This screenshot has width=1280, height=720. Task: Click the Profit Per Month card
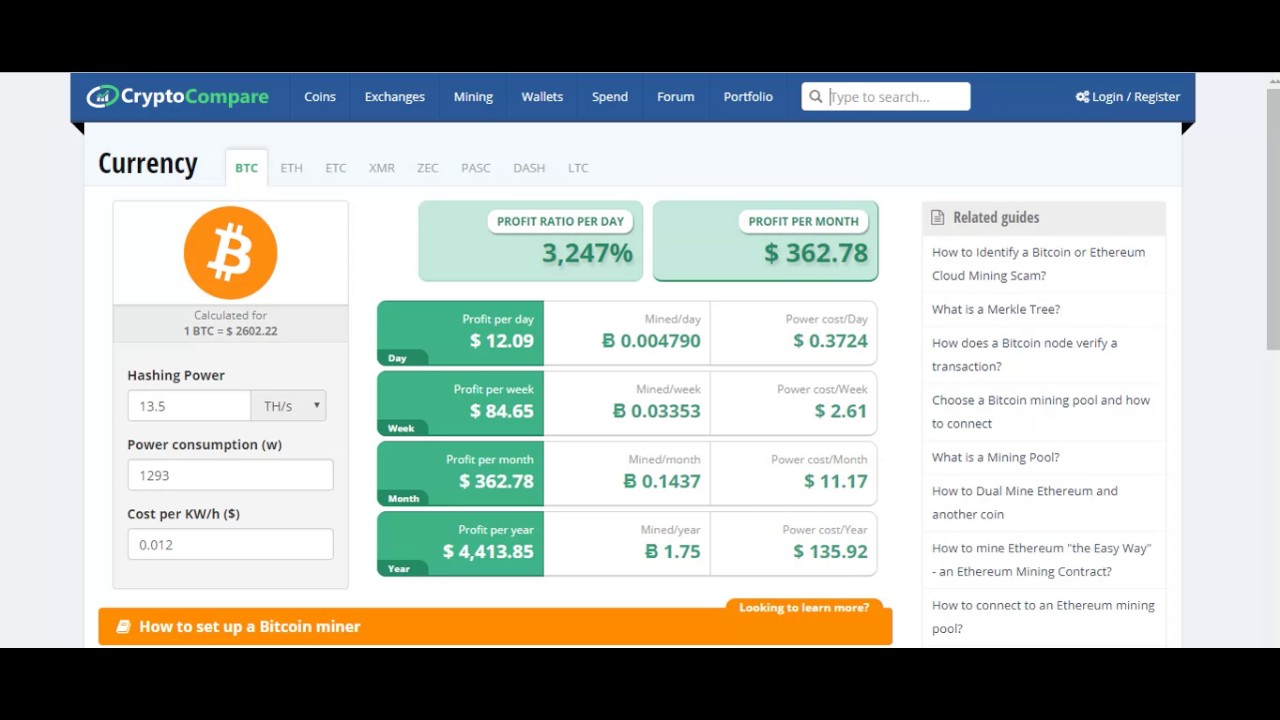pos(765,241)
